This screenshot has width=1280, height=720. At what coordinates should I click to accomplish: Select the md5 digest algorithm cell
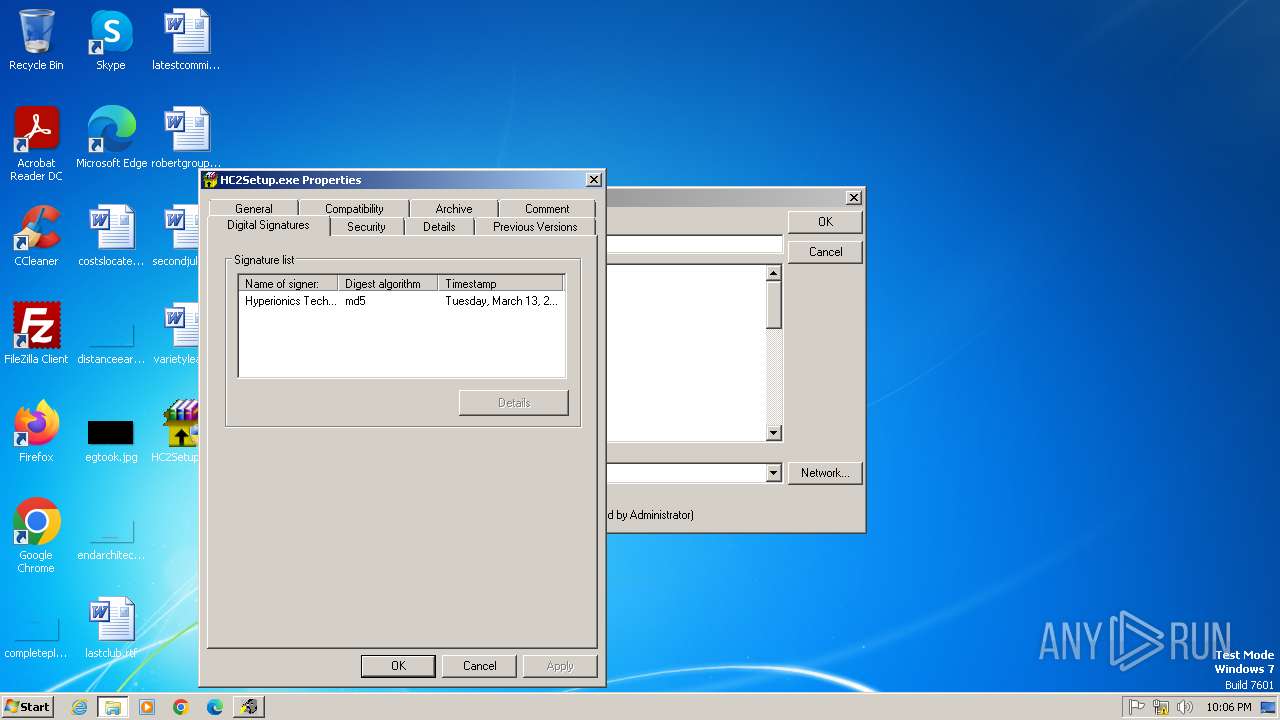(x=355, y=301)
